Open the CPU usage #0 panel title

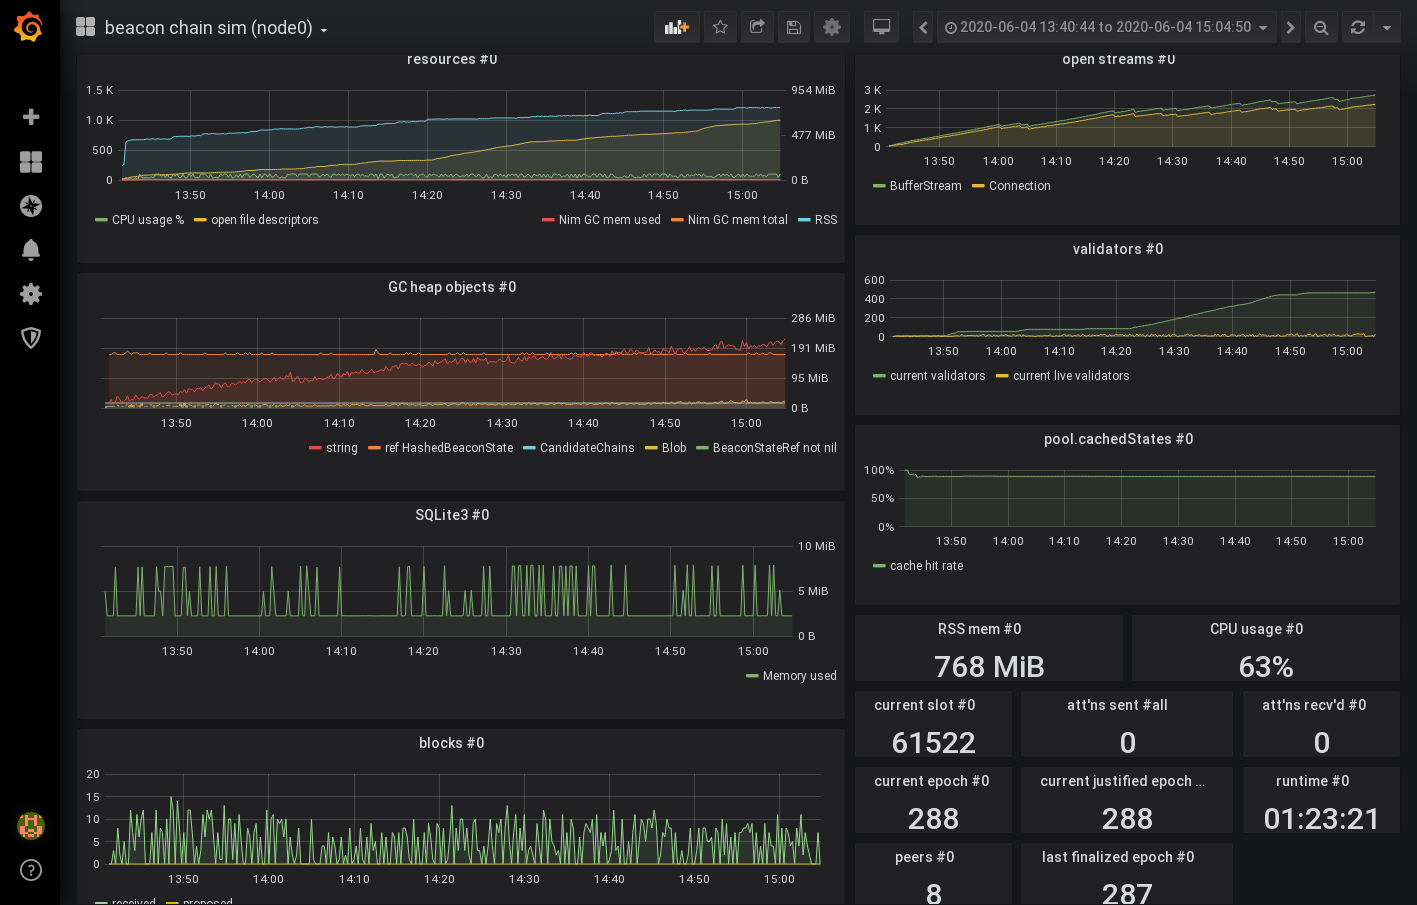pyautogui.click(x=1256, y=629)
